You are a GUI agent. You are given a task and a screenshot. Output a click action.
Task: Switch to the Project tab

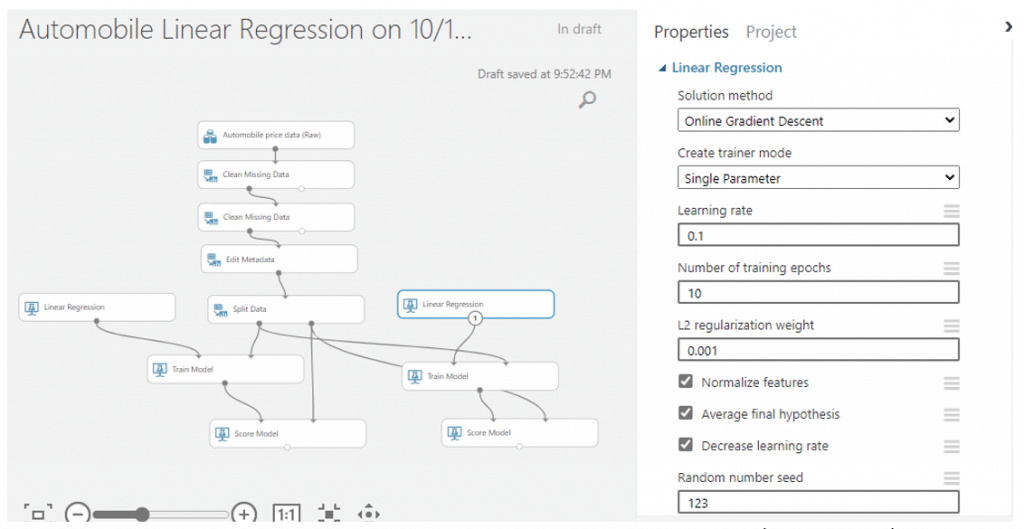click(x=771, y=32)
